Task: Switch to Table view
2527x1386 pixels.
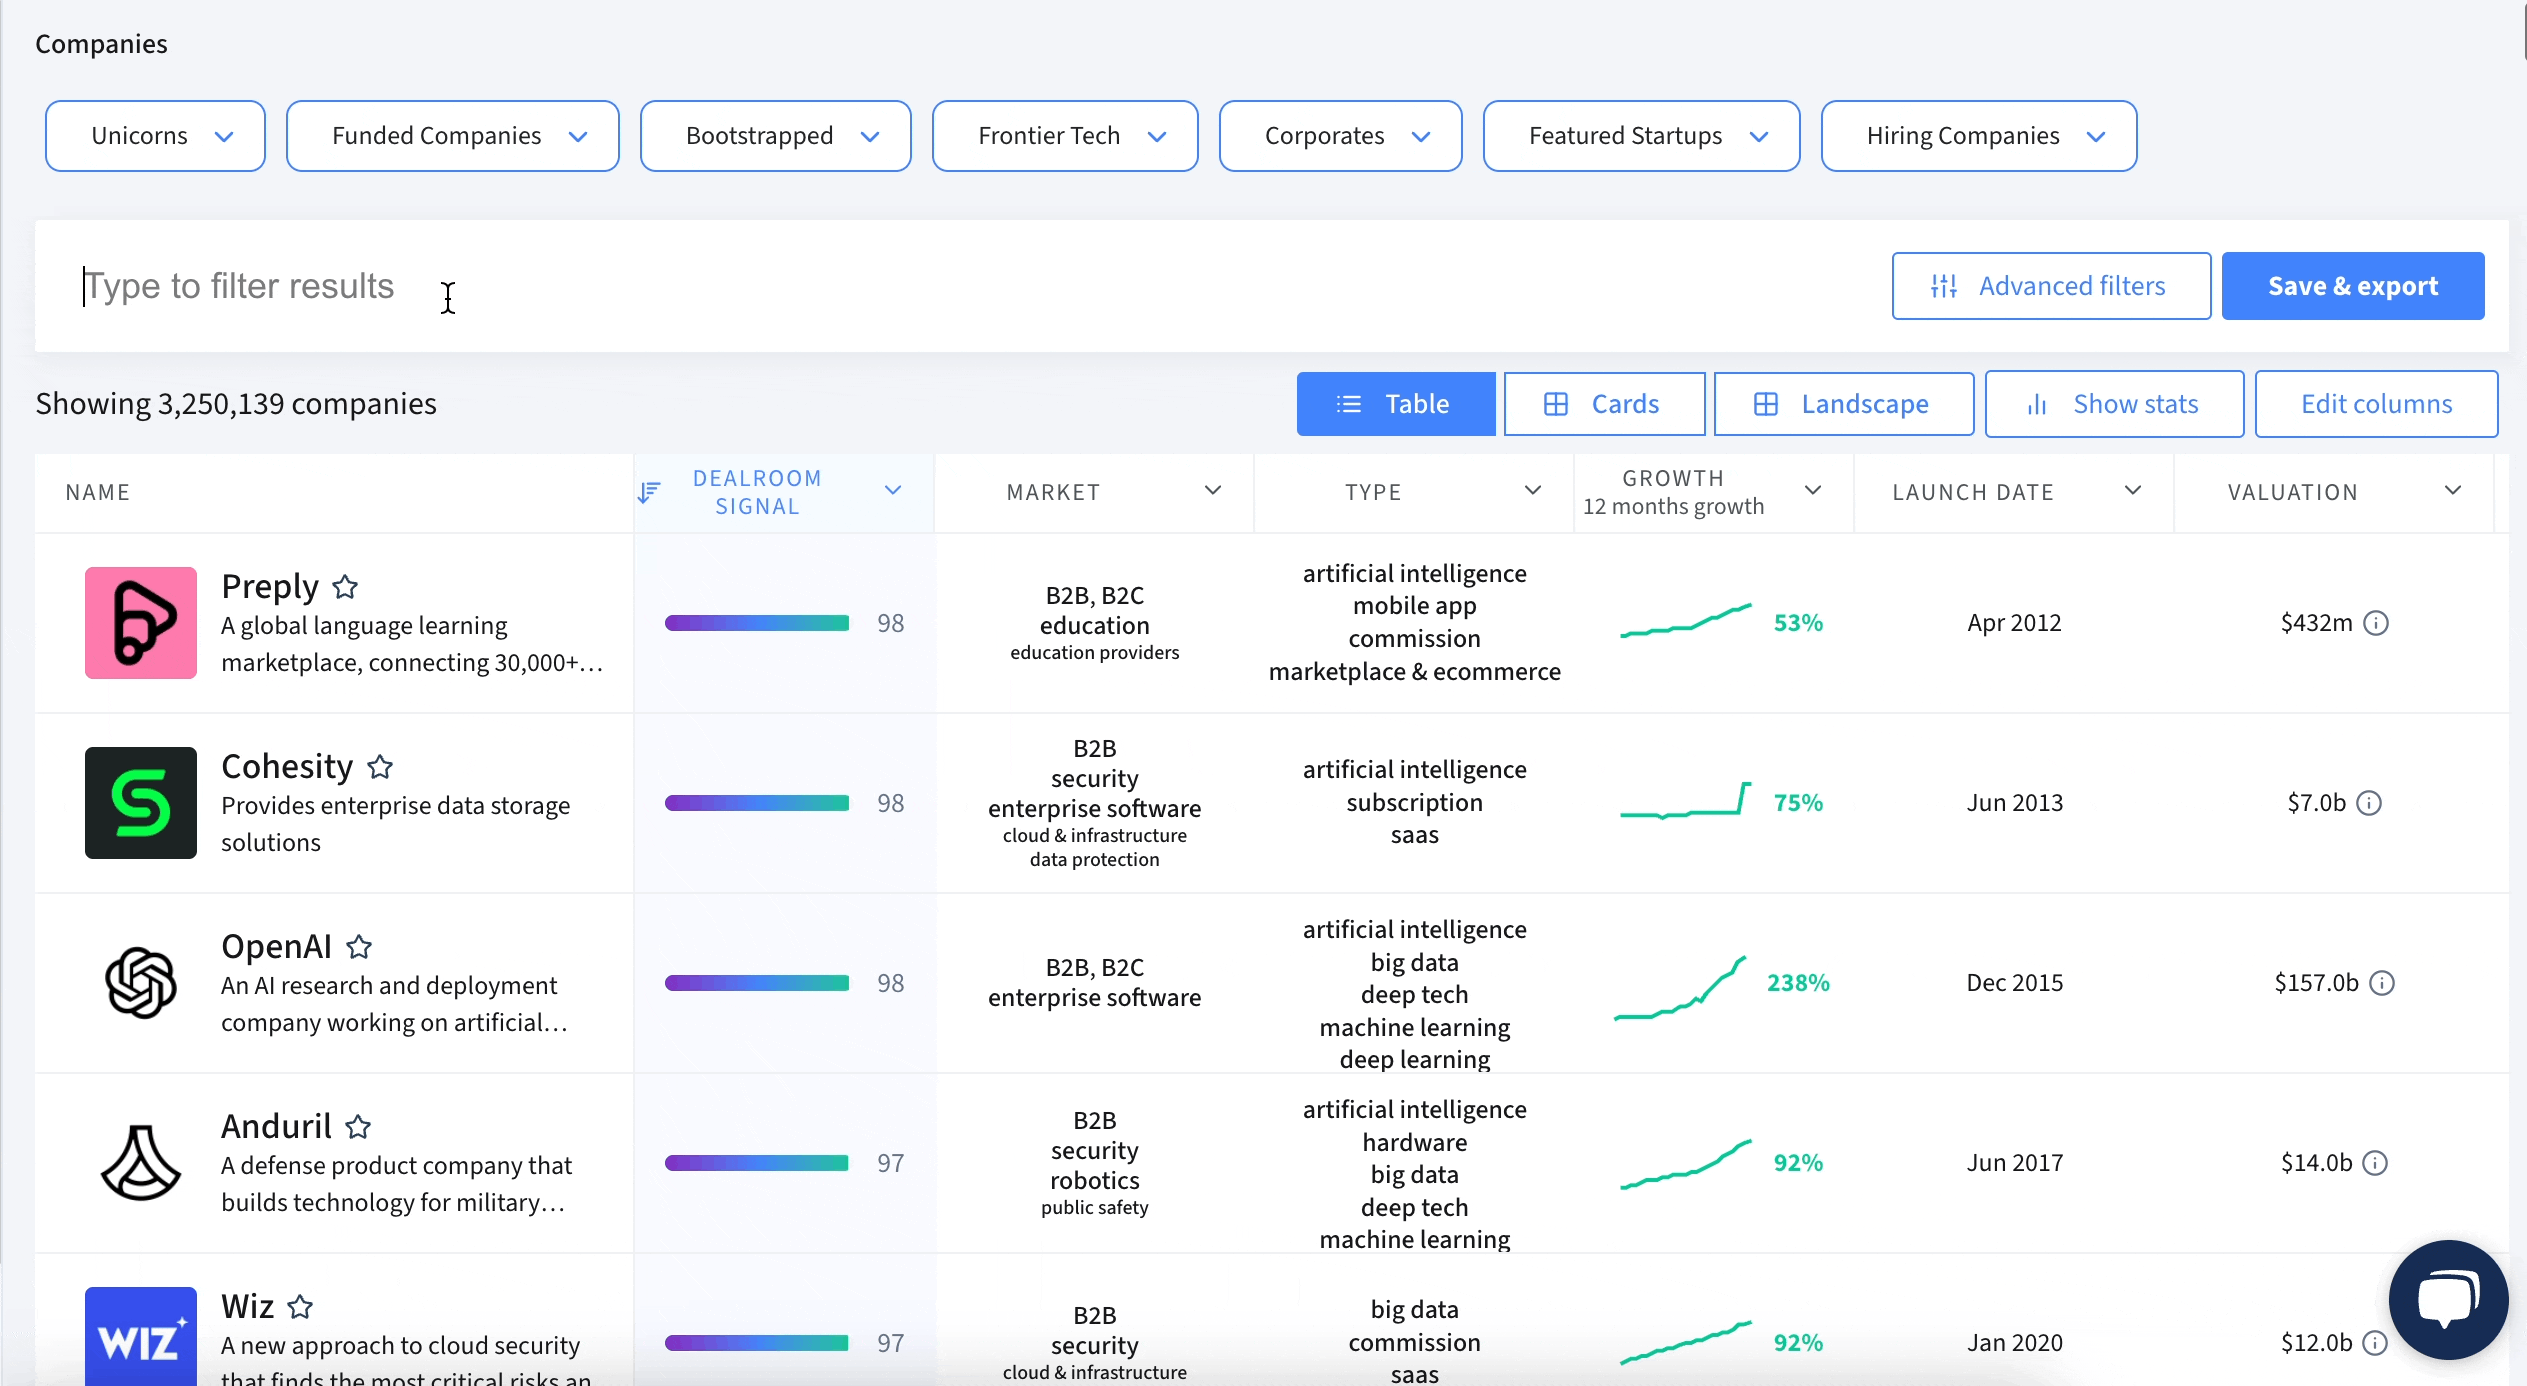Action: point(1396,404)
